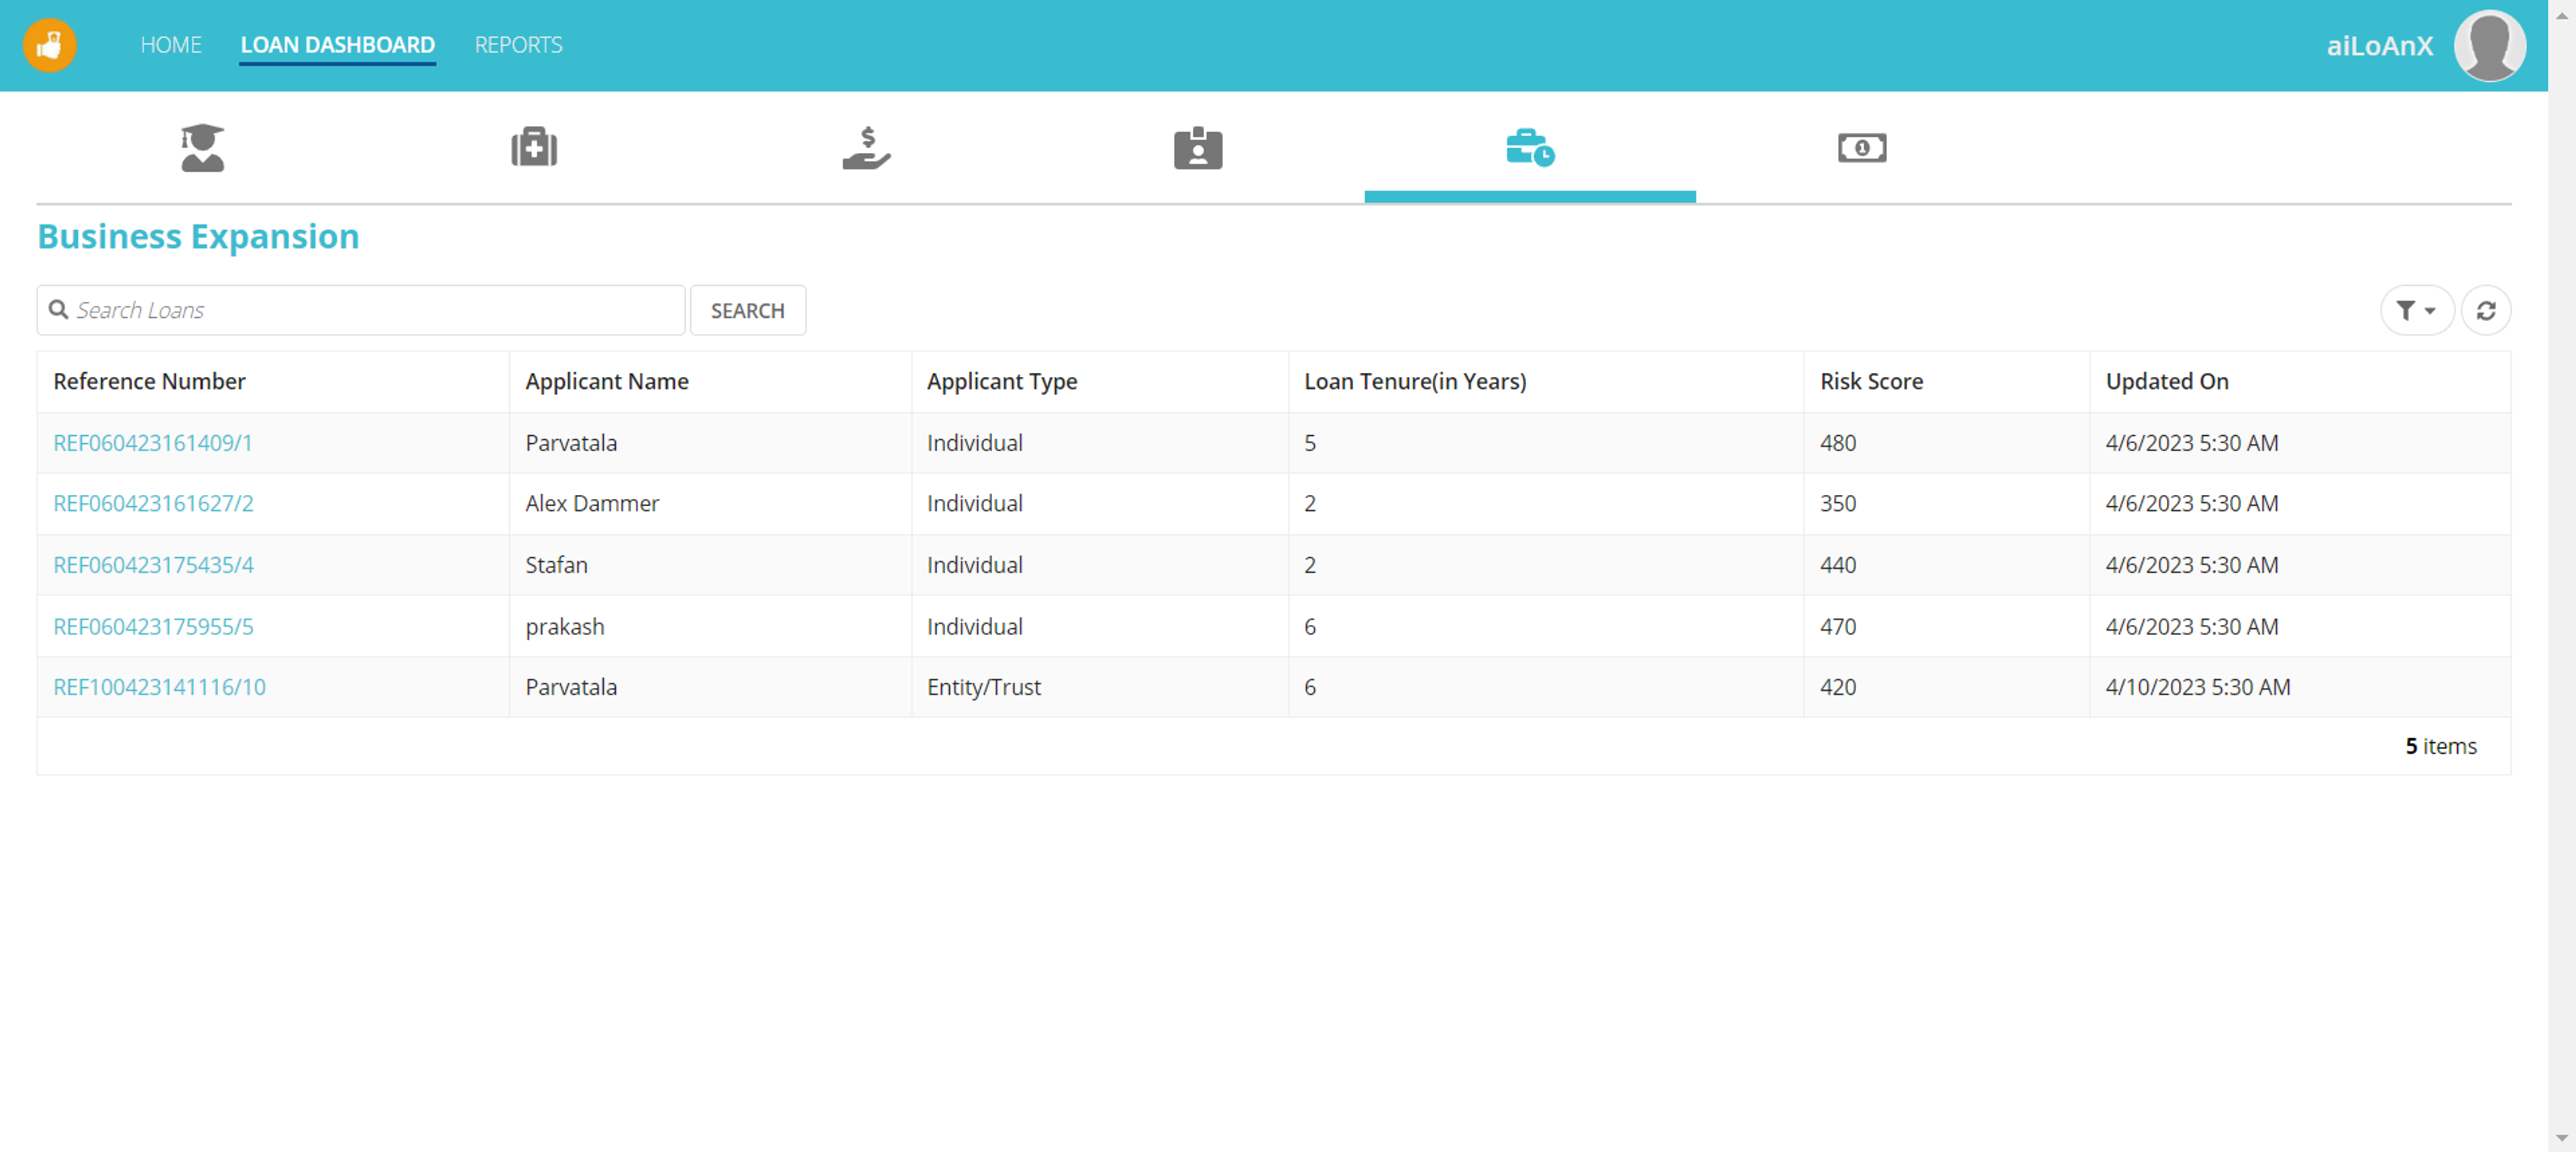Open loan REF060423175435/4
This screenshot has width=2576, height=1152.
(153, 565)
